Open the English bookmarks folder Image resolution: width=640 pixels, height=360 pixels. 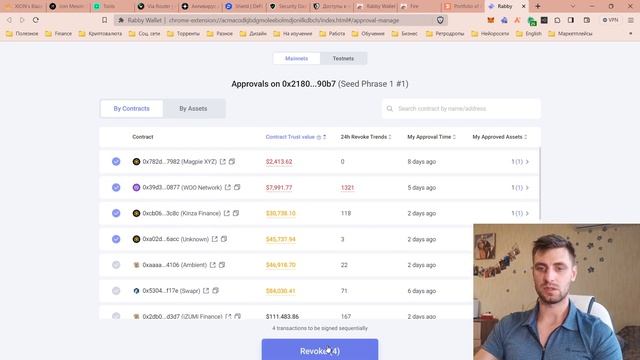tap(529, 34)
